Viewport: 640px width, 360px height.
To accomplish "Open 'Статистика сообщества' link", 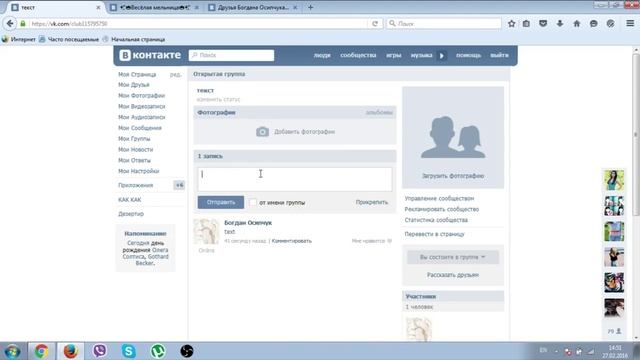I will [436, 220].
